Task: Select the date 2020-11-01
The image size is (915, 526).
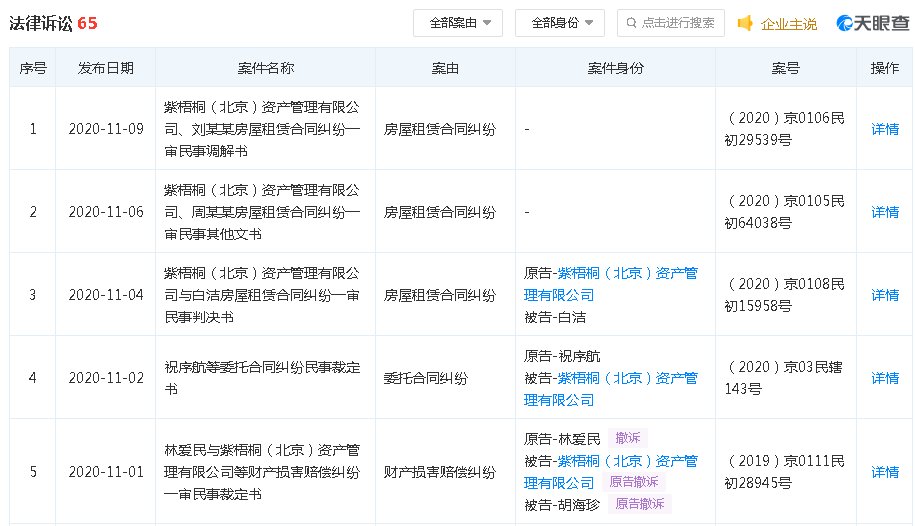Action: [106, 472]
